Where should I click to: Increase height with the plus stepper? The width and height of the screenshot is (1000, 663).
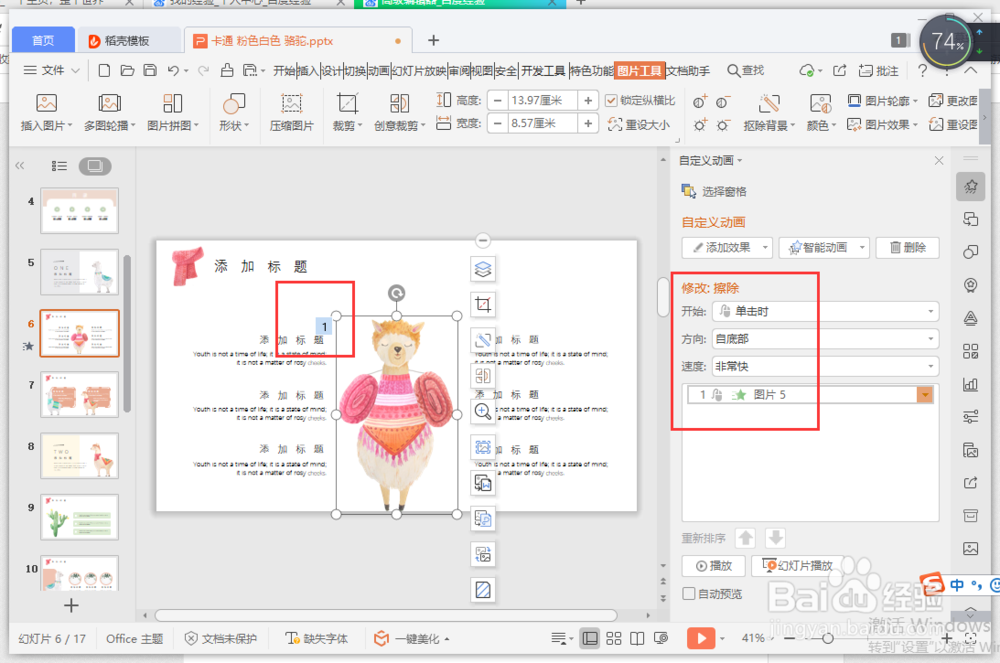coord(588,100)
